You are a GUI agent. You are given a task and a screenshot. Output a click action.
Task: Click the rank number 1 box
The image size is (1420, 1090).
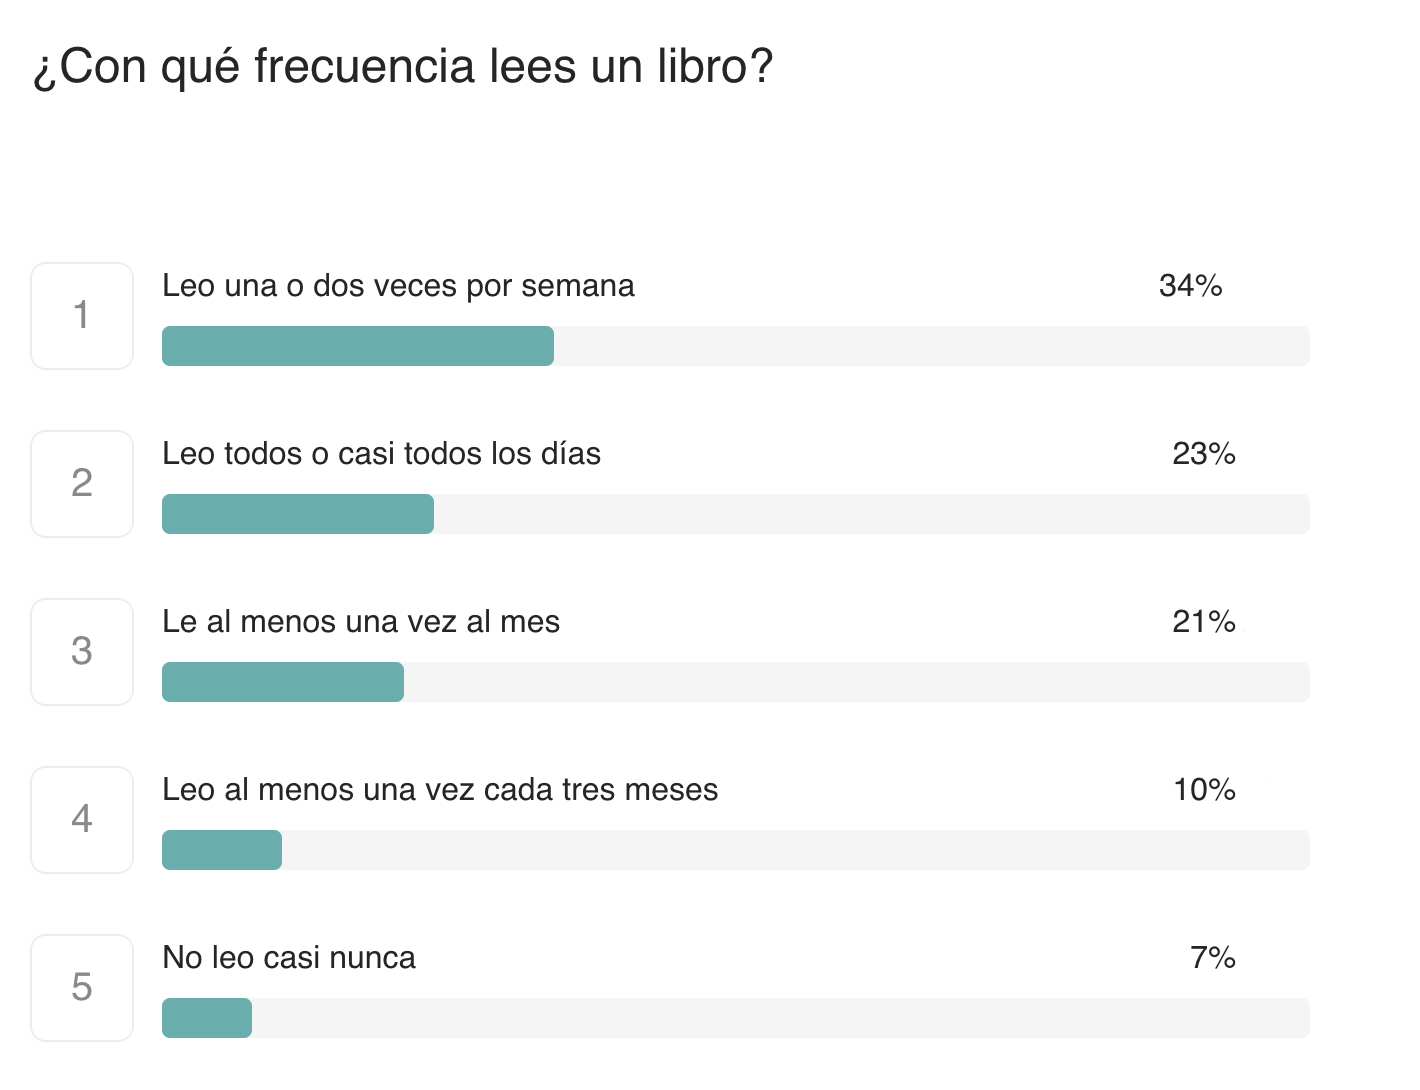[82, 316]
